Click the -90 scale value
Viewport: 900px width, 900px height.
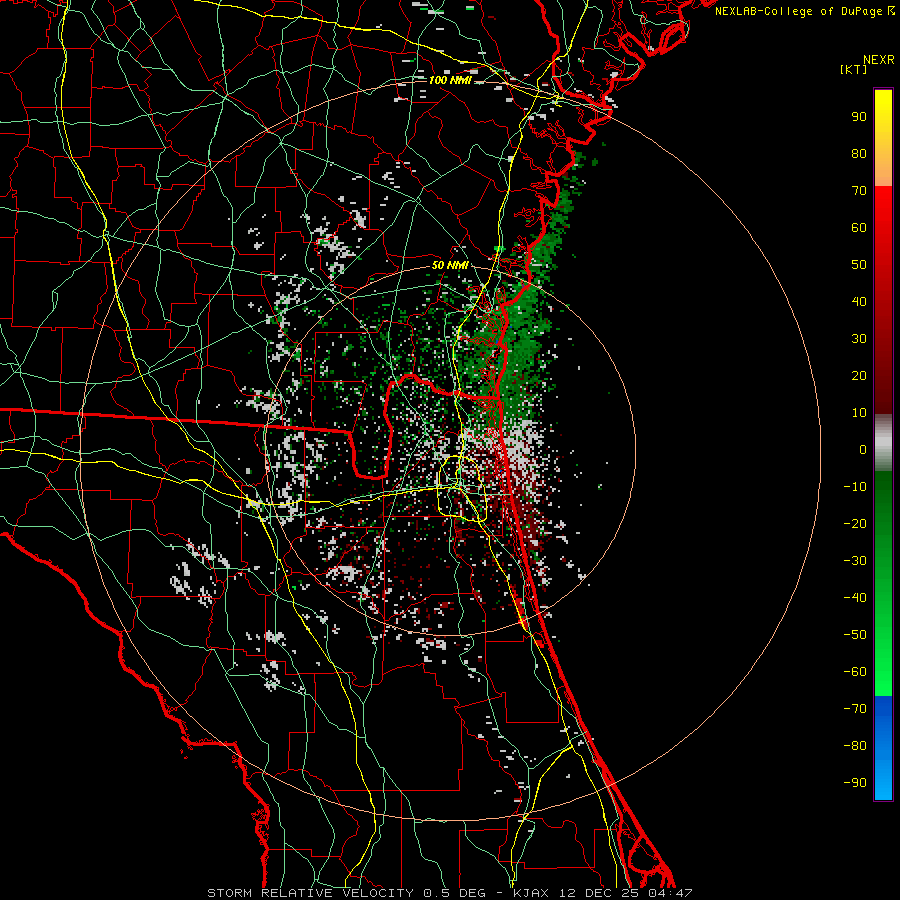(855, 783)
